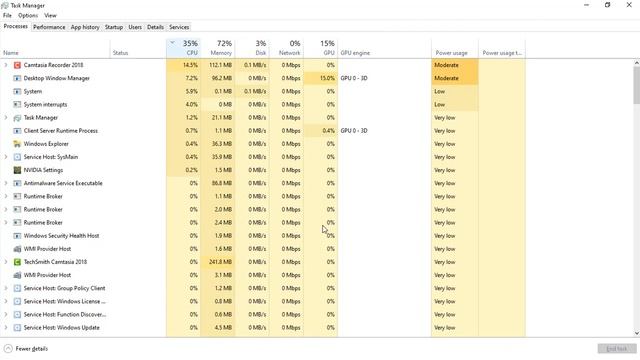Click the Windows Security Health Host icon

(x=17, y=236)
